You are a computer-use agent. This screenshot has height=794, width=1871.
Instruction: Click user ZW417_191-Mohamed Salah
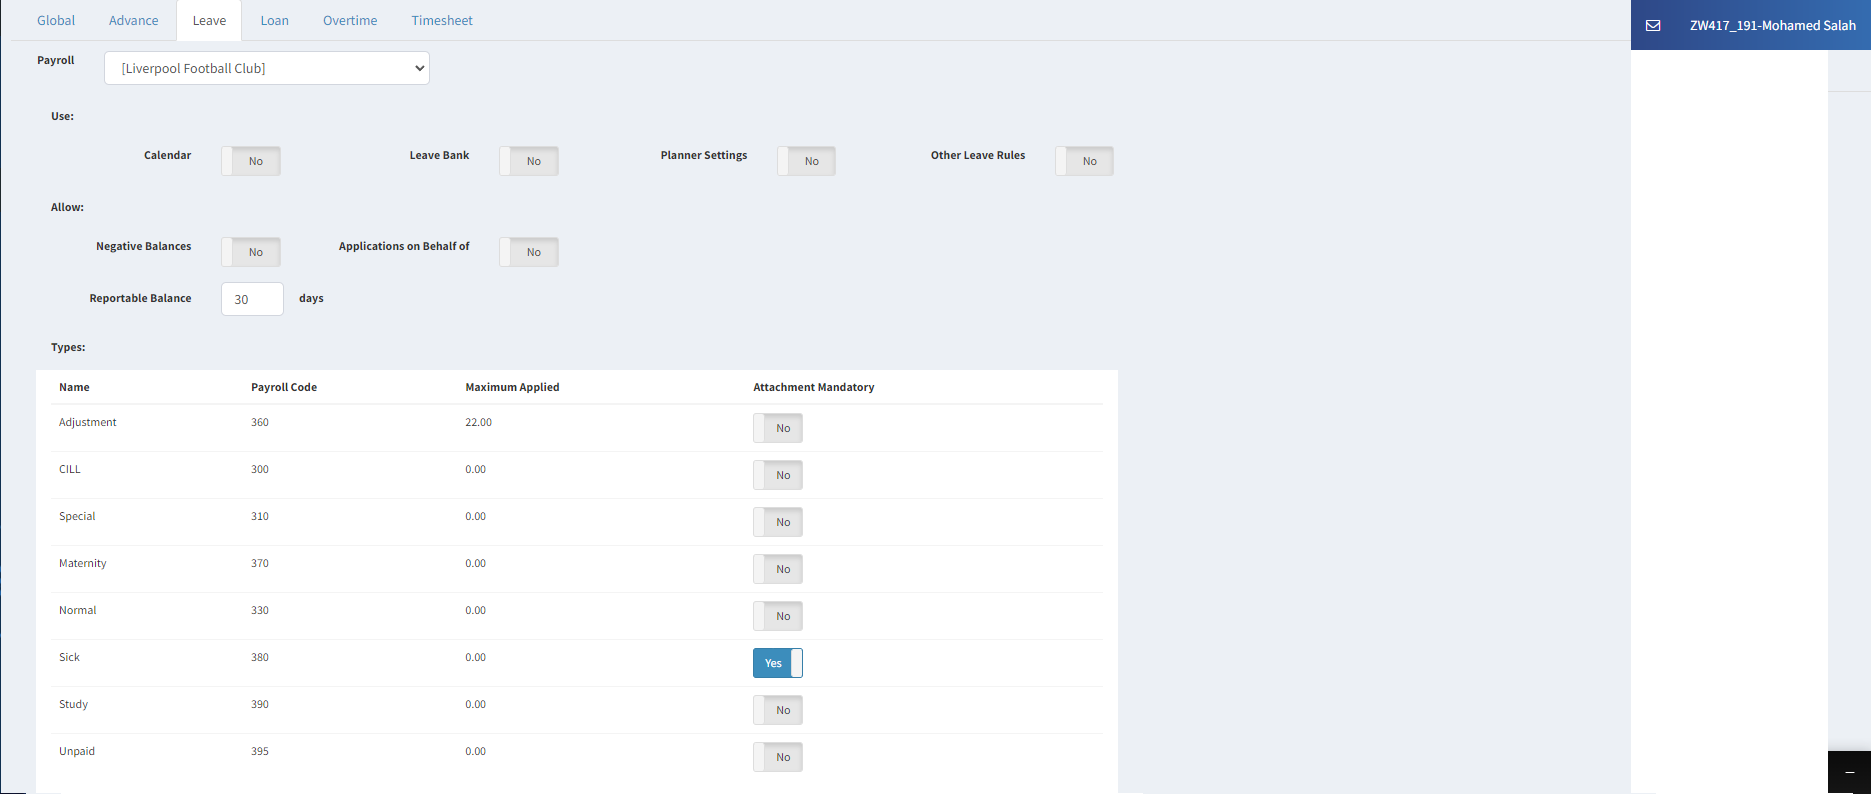[x=1772, y=25]
